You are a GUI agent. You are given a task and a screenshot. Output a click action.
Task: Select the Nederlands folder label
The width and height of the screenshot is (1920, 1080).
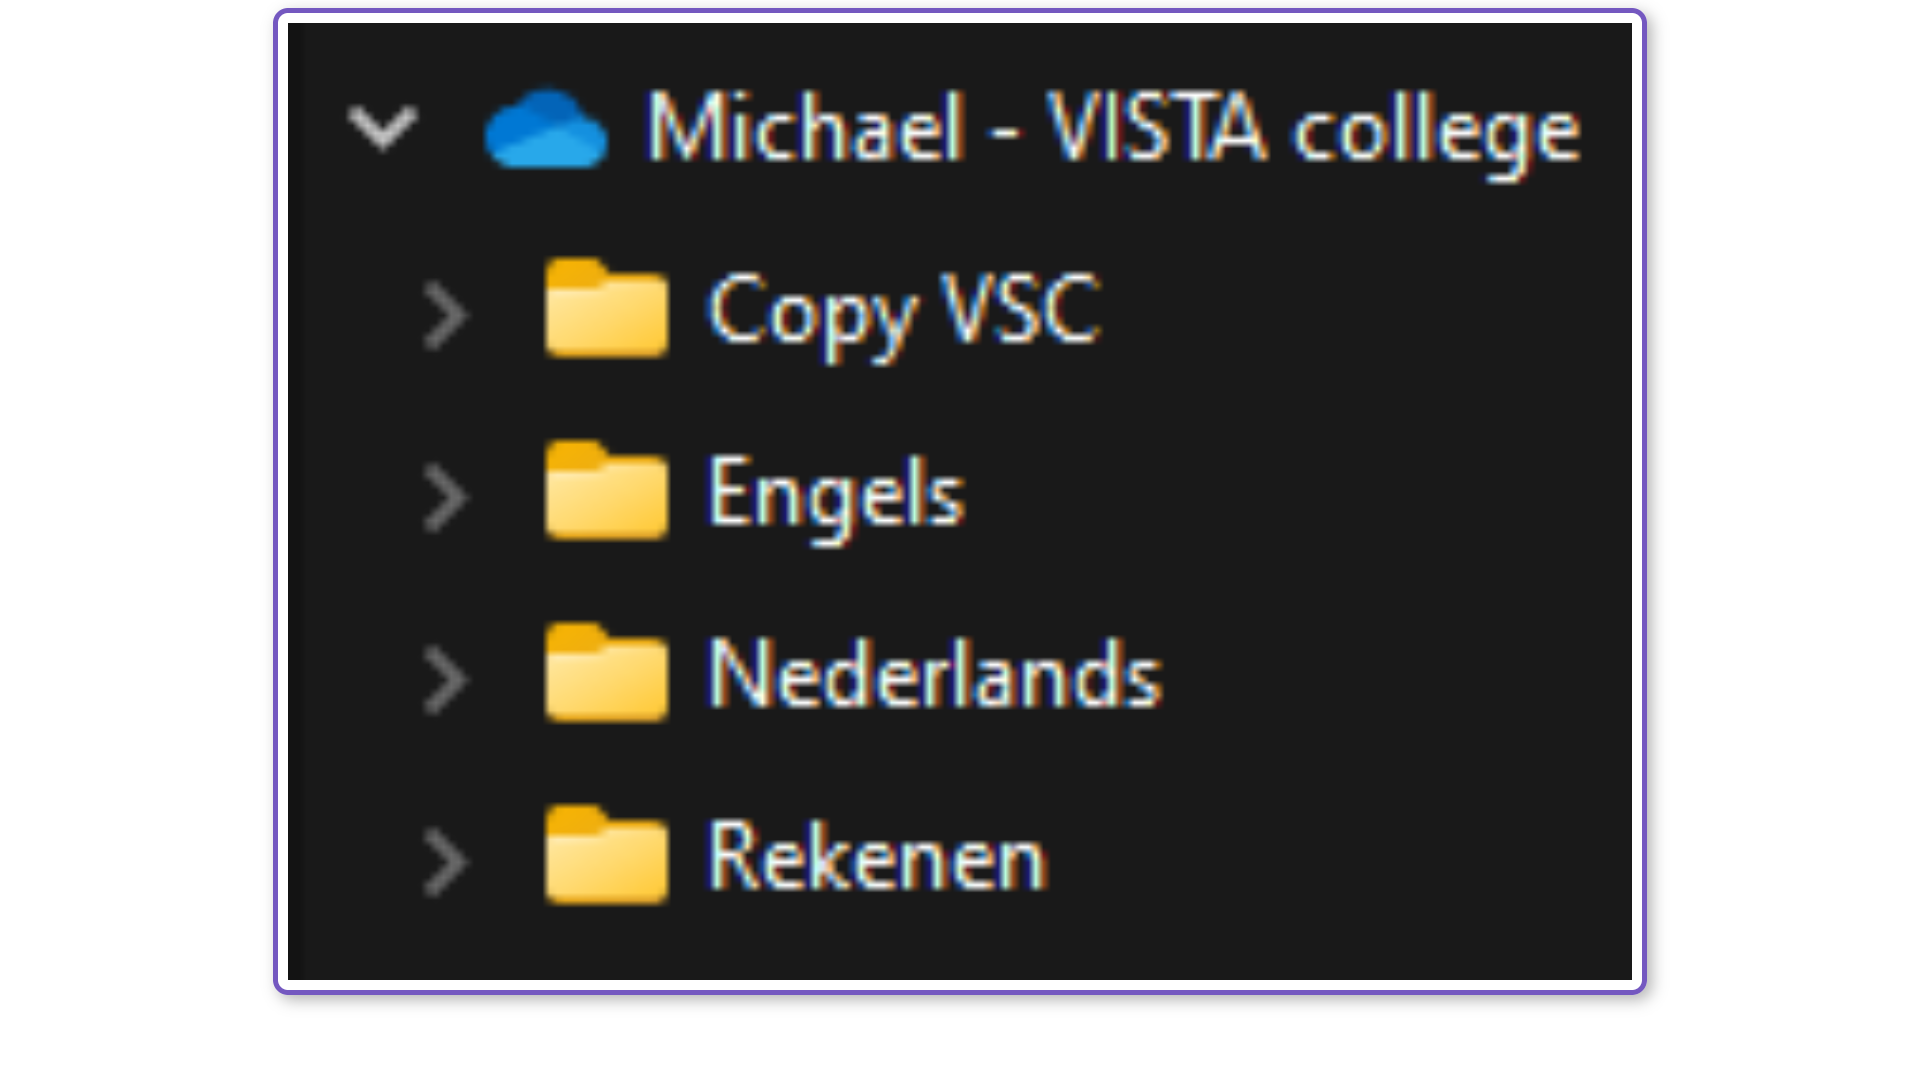(934, 676)
